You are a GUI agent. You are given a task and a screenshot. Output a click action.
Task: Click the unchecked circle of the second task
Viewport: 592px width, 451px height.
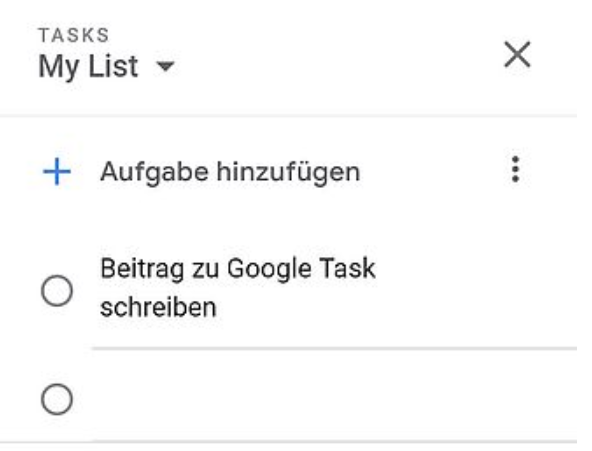click(x=57, y=399)
